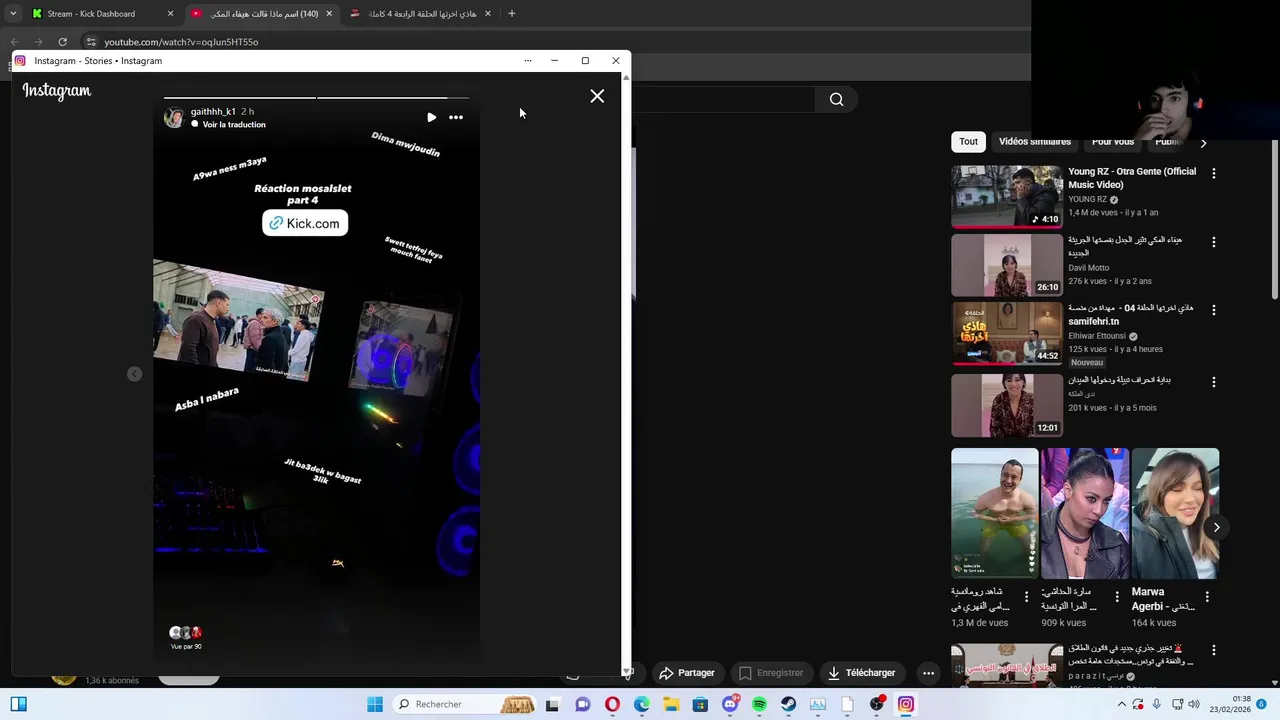Open the gaithhh_k1 profile name
Viewport: 1280px width, 720px height.
[213, 112]
